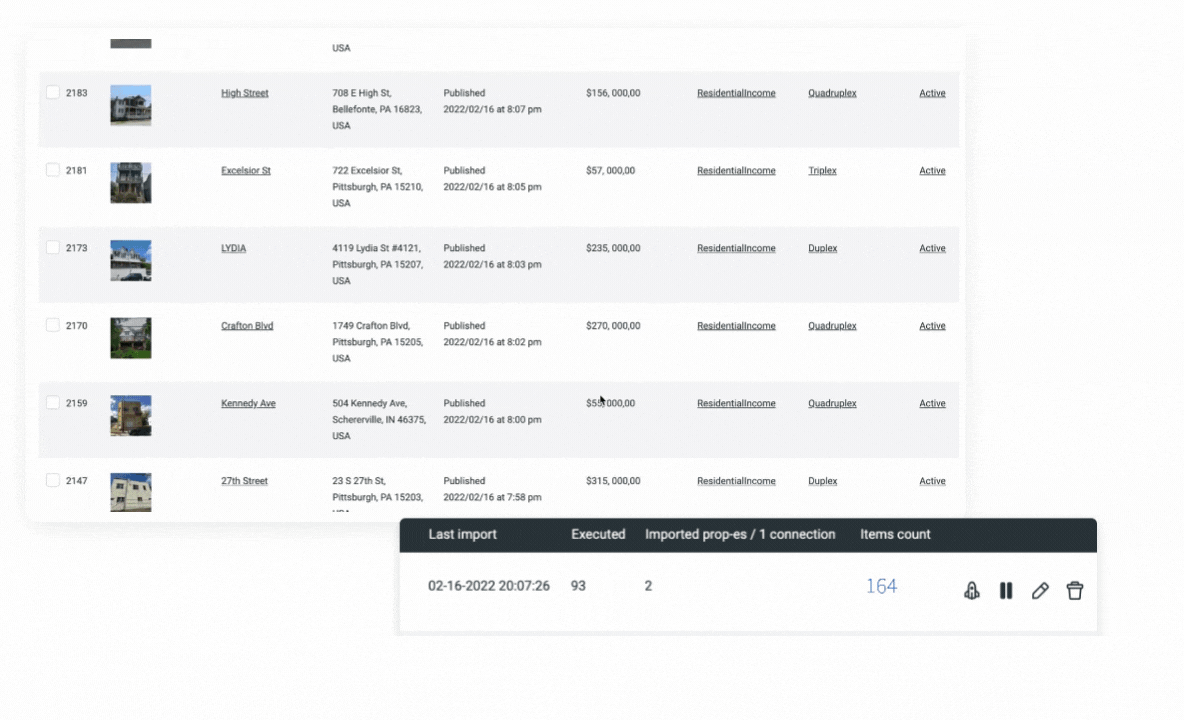The image size is (1184, 720).
Task: Open the LYDIA property title link
Action: tap(233, 248)
